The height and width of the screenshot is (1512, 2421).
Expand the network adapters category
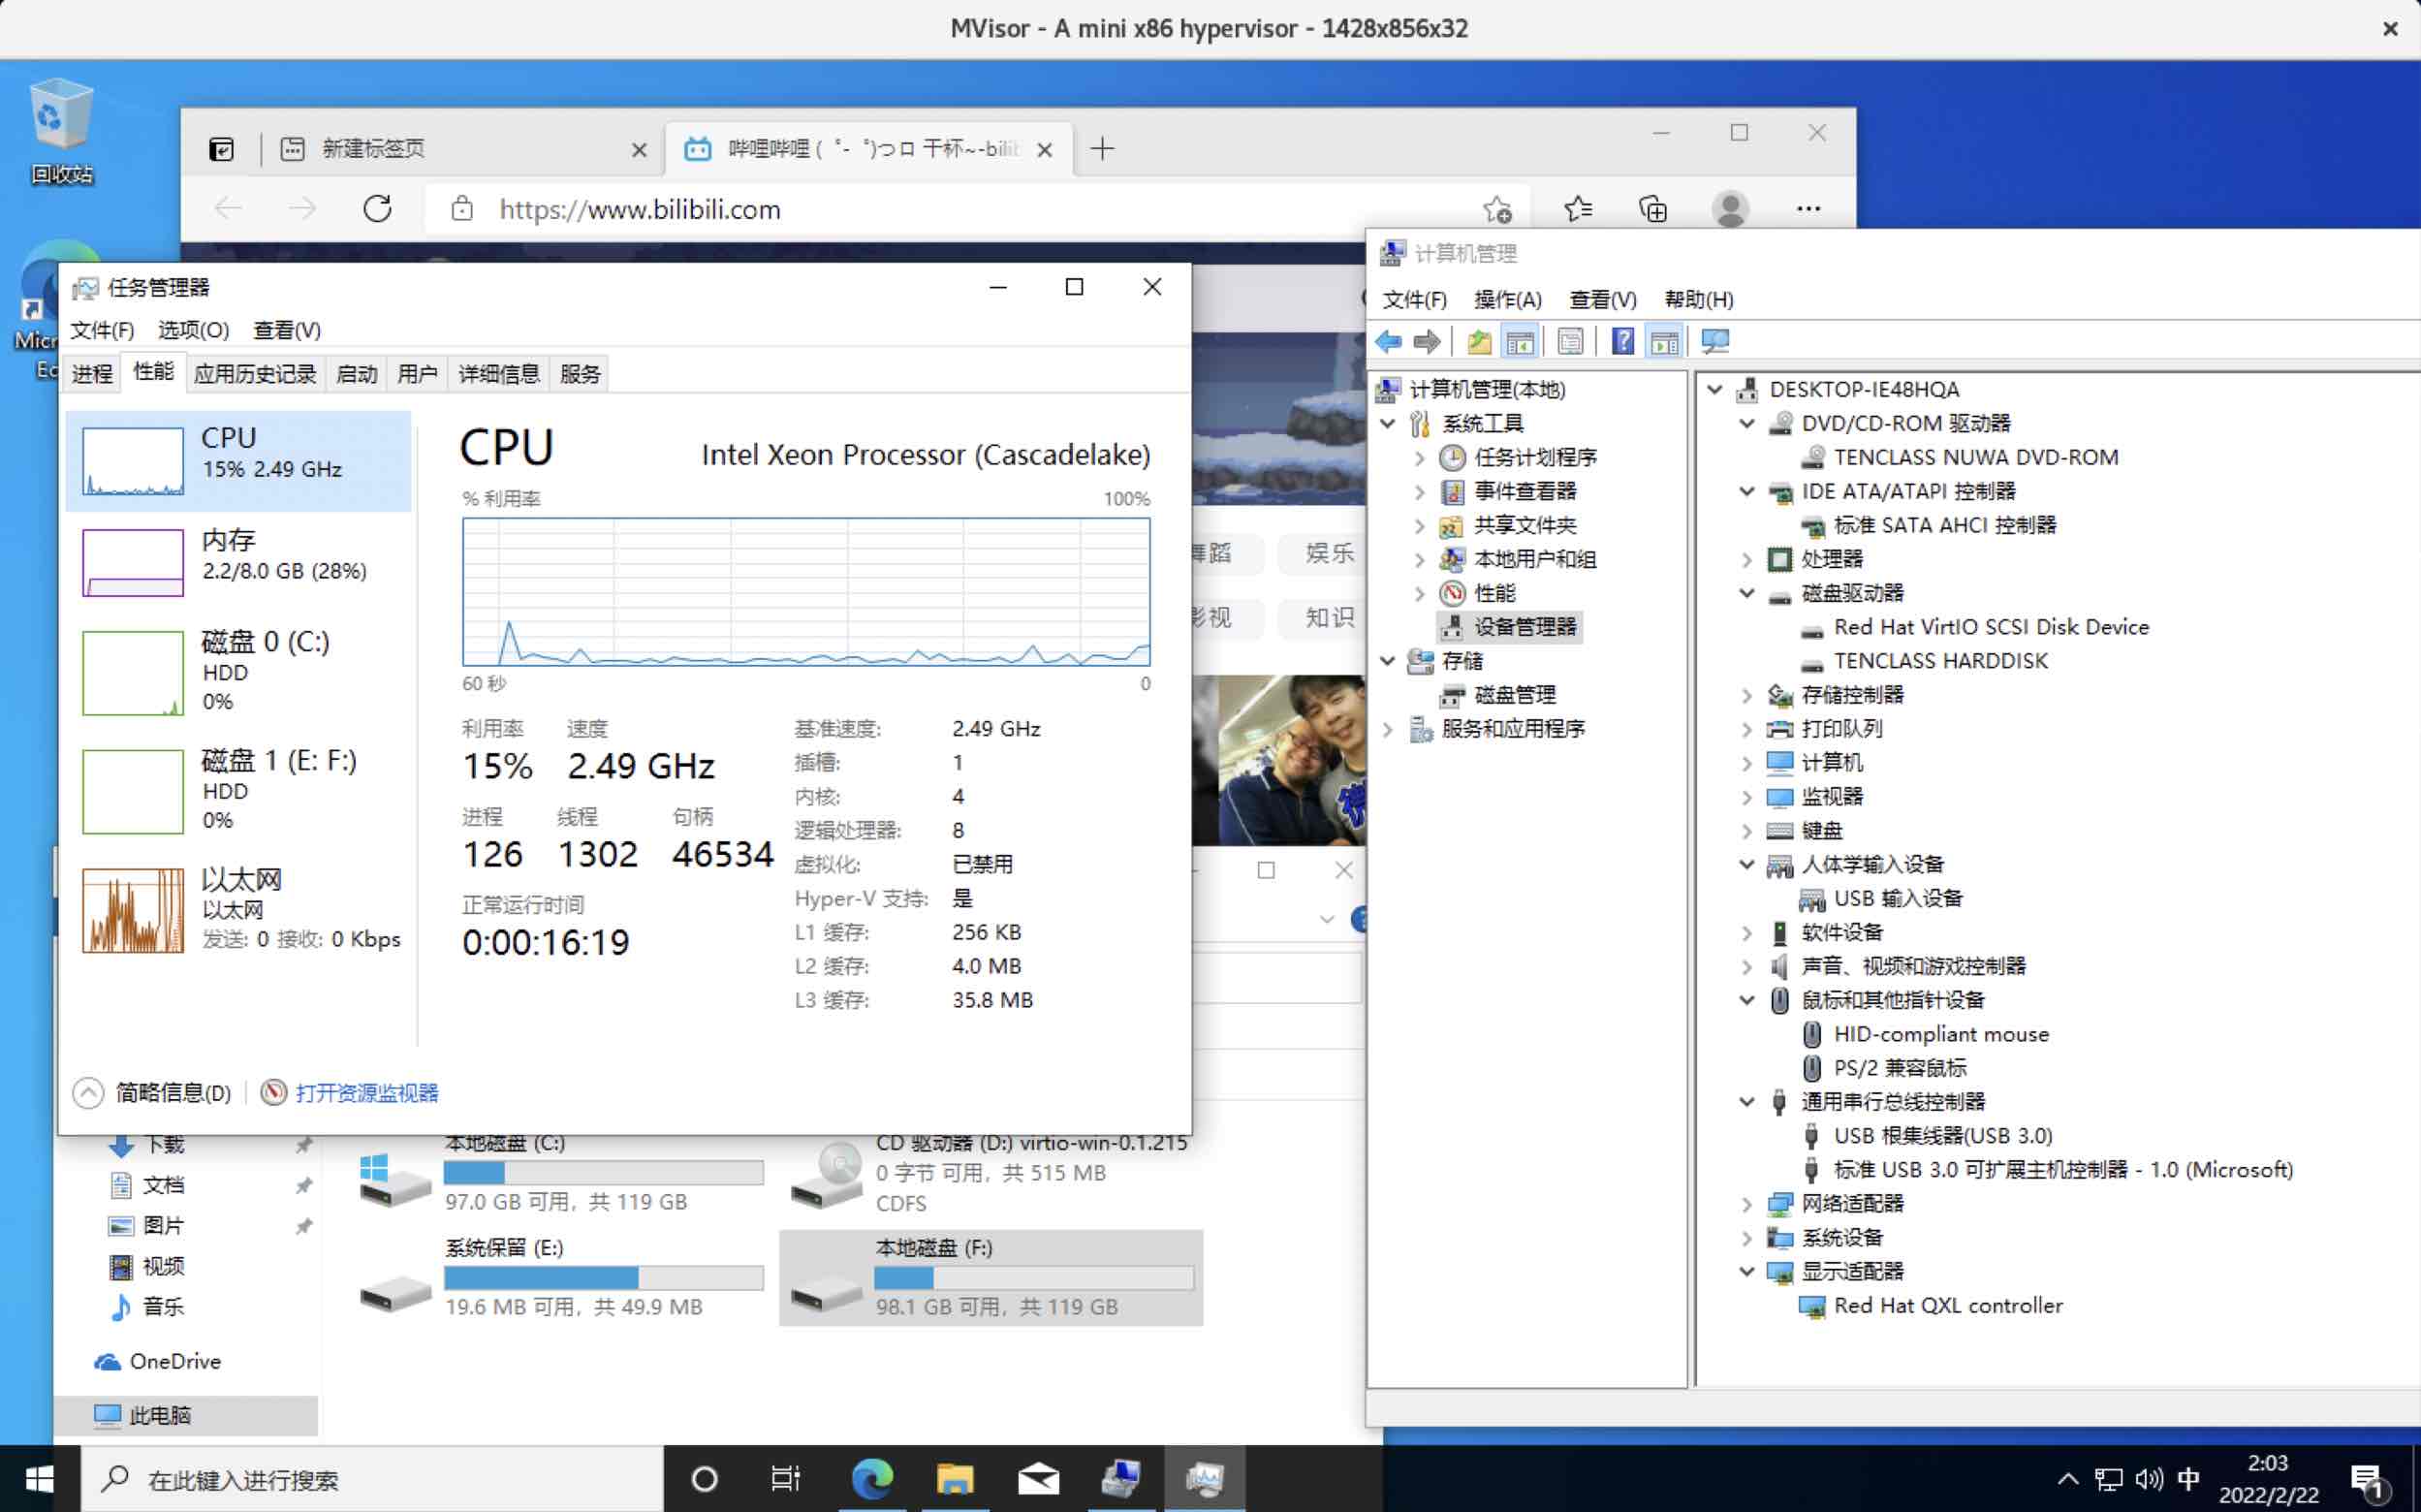(x=1746, y=1204)
